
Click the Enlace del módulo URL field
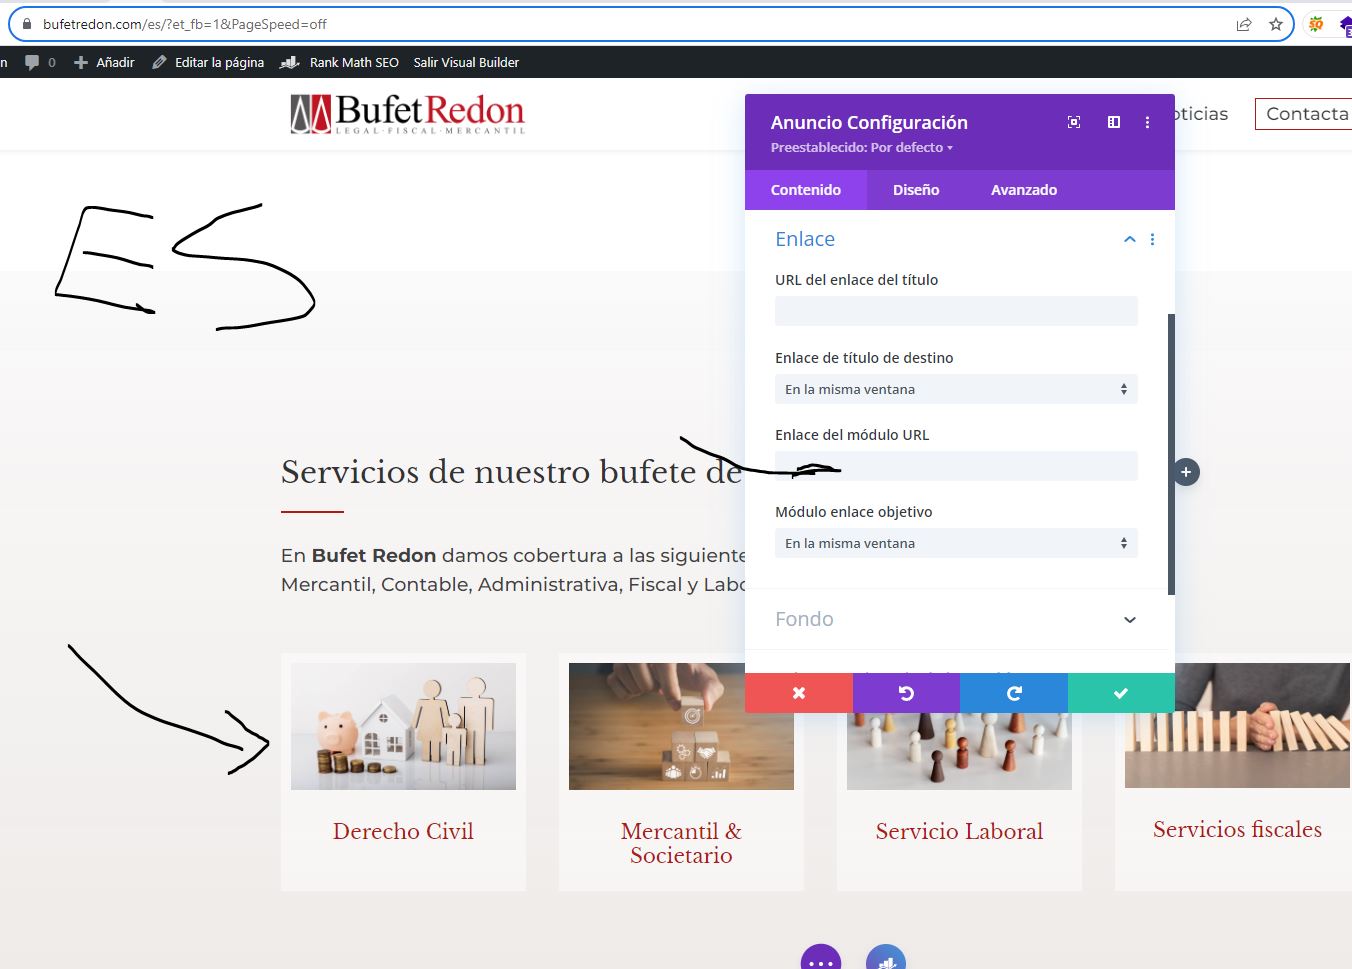pyautogui.click(x=956, y=466)
